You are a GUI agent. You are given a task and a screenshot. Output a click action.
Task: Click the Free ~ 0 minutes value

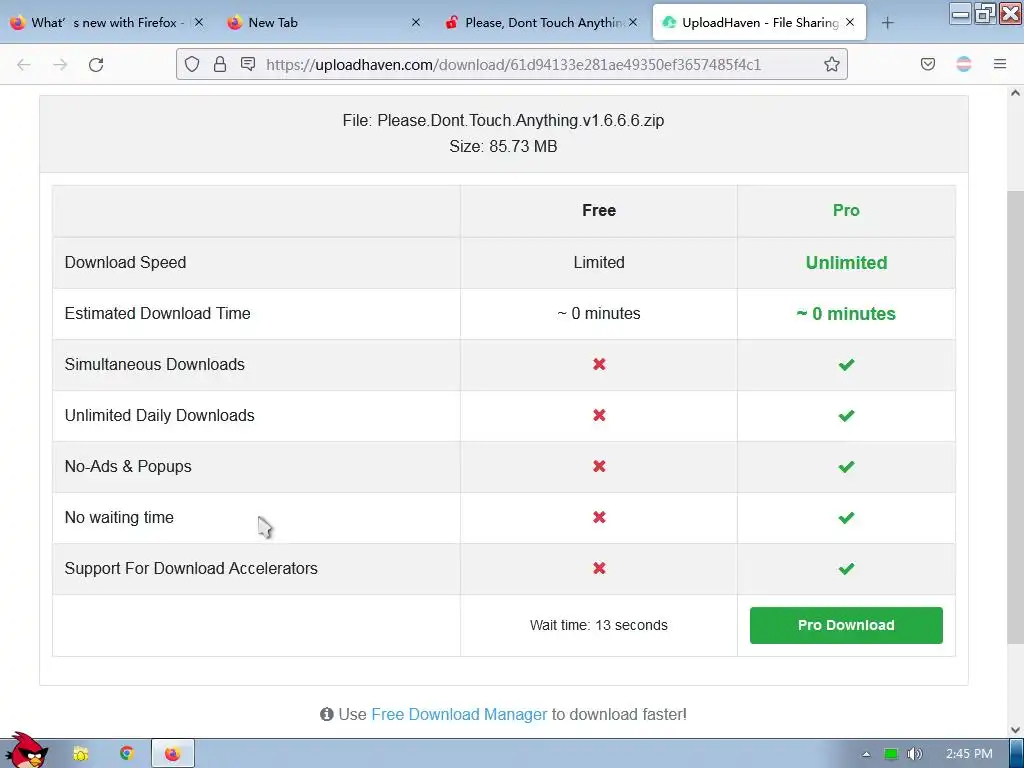599,313
